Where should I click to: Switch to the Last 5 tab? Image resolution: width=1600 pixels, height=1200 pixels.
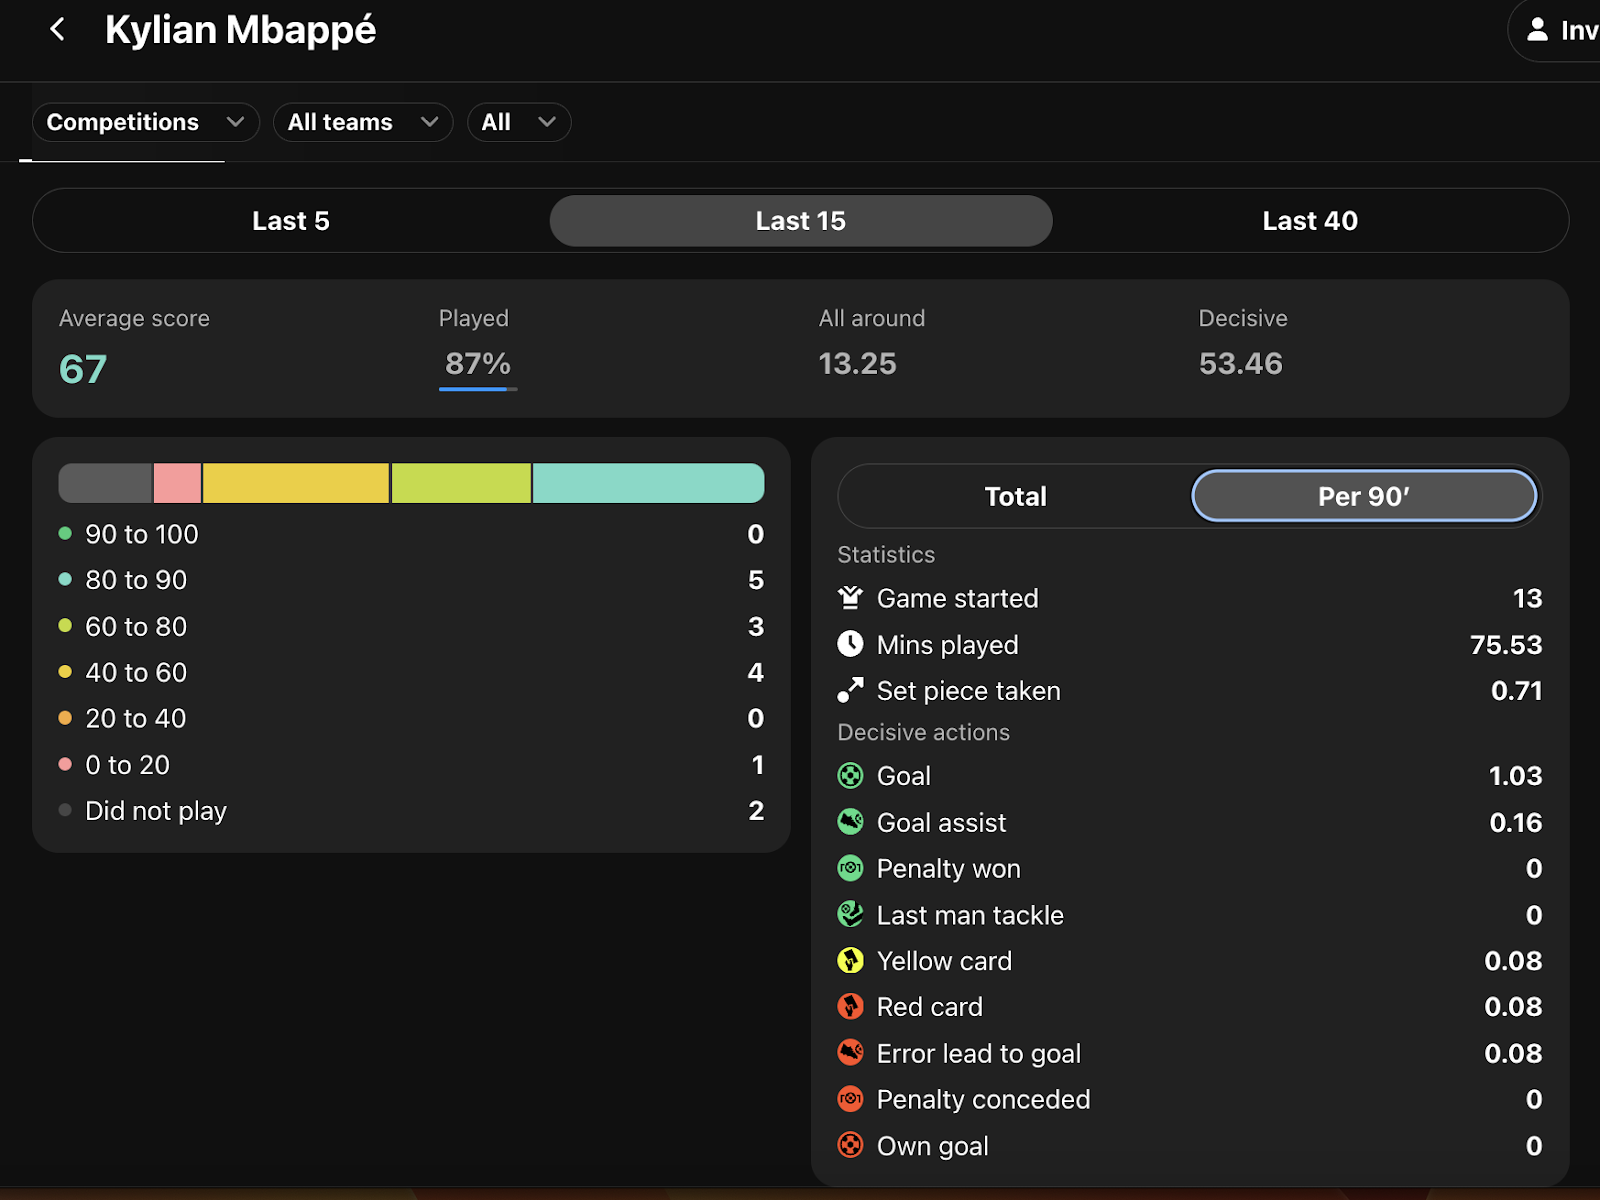(x=291, y=221)
